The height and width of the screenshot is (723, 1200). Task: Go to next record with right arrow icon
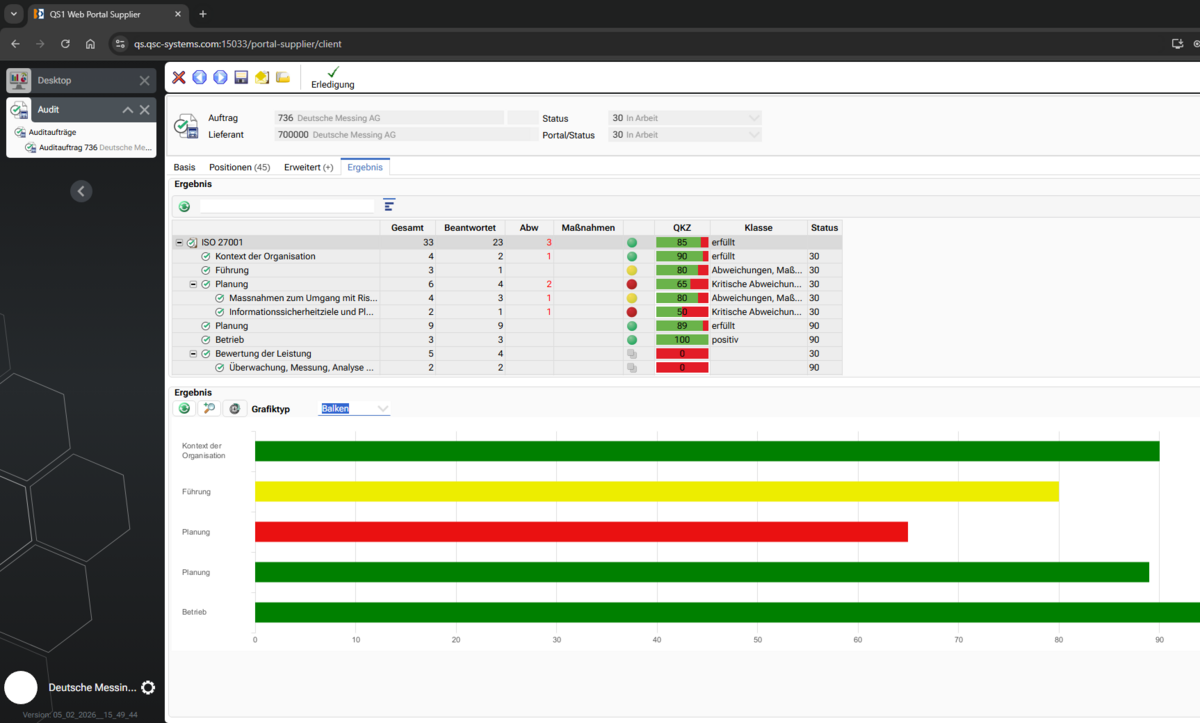220,77
